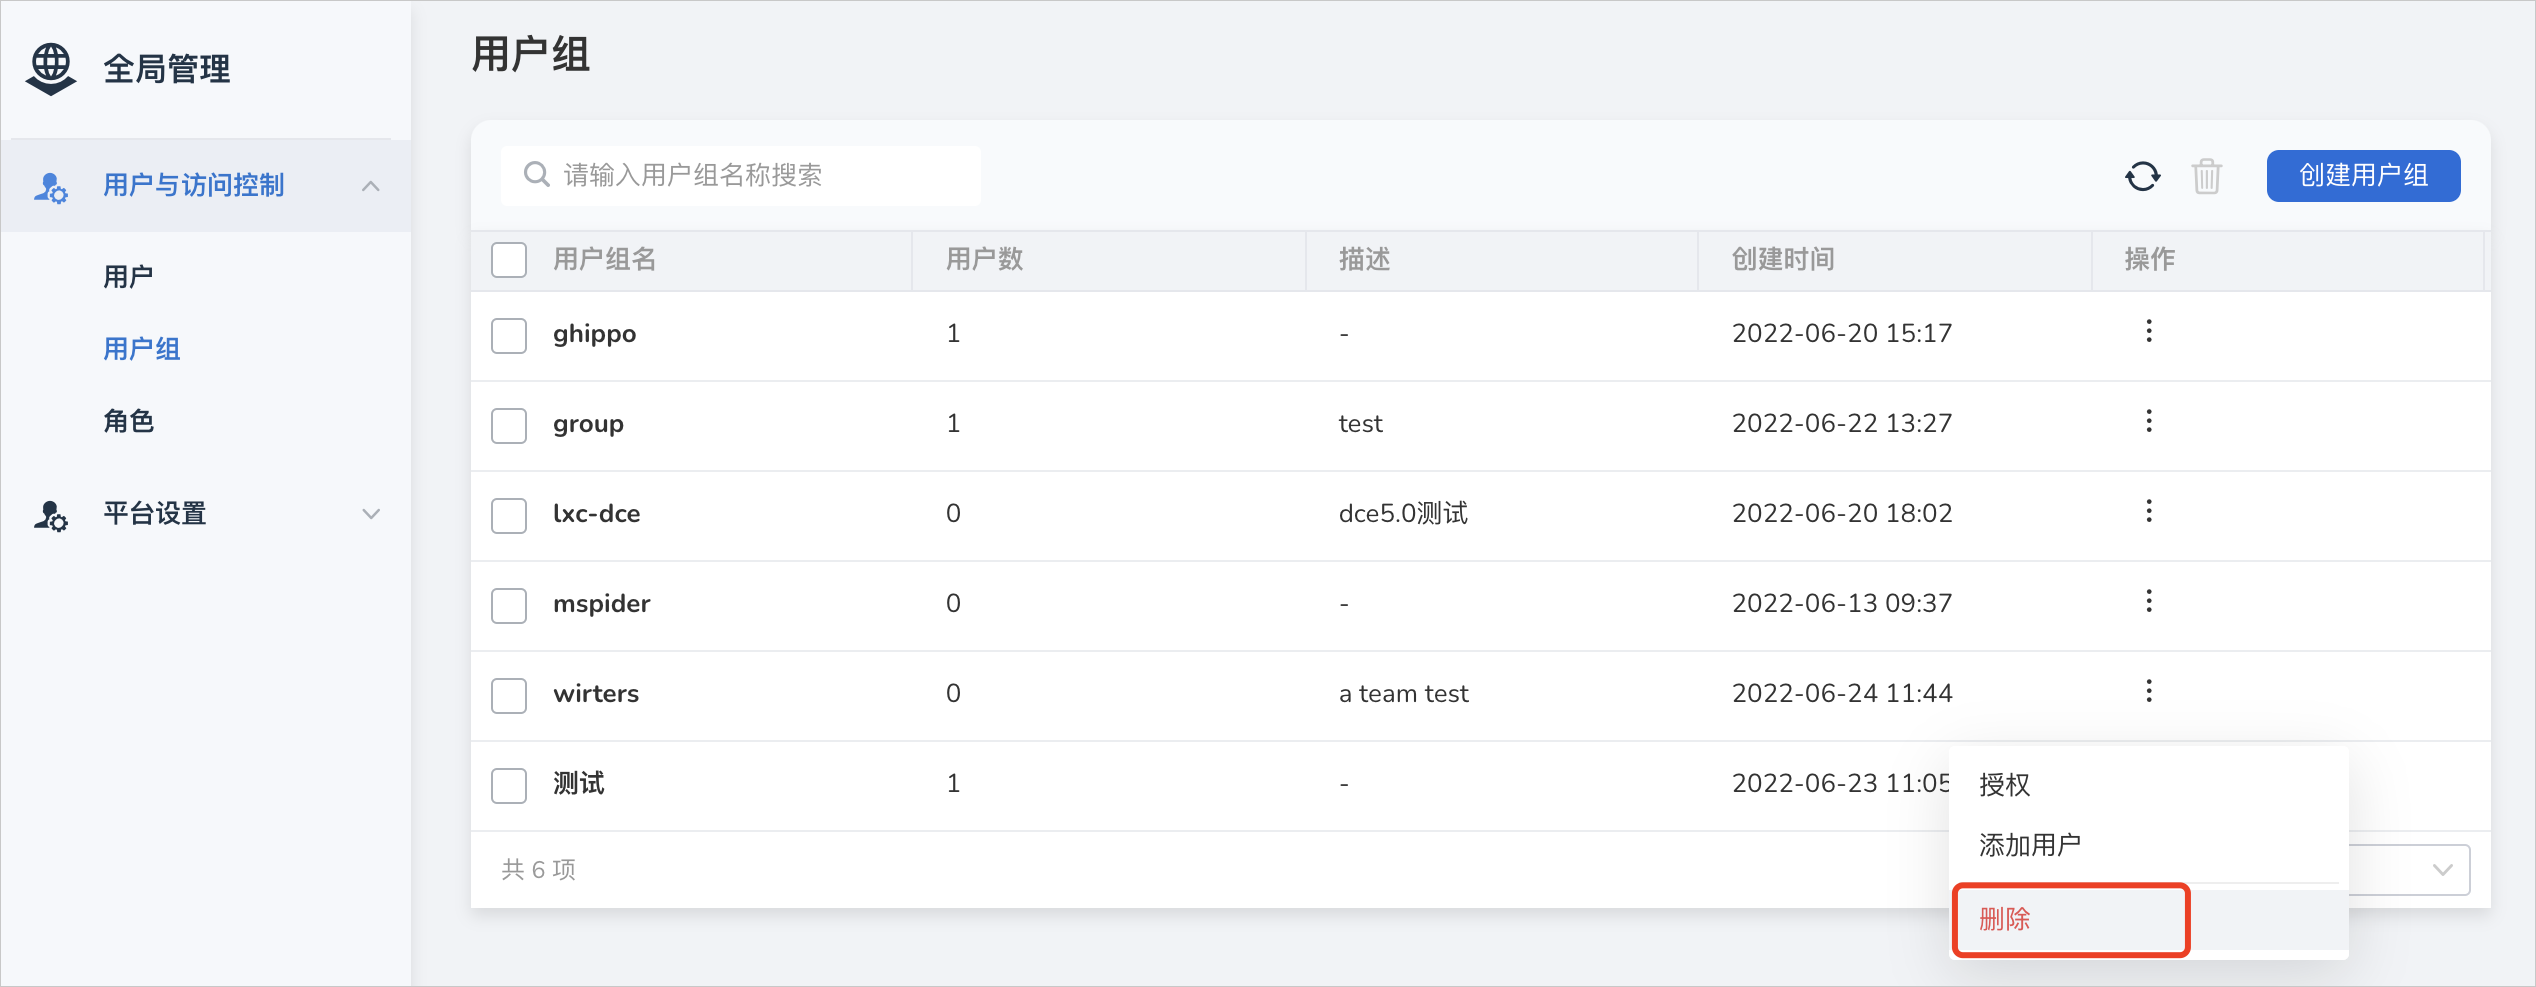Open the 角色 sidebar item
This screenshot has width=2536, height=987.
128,421
